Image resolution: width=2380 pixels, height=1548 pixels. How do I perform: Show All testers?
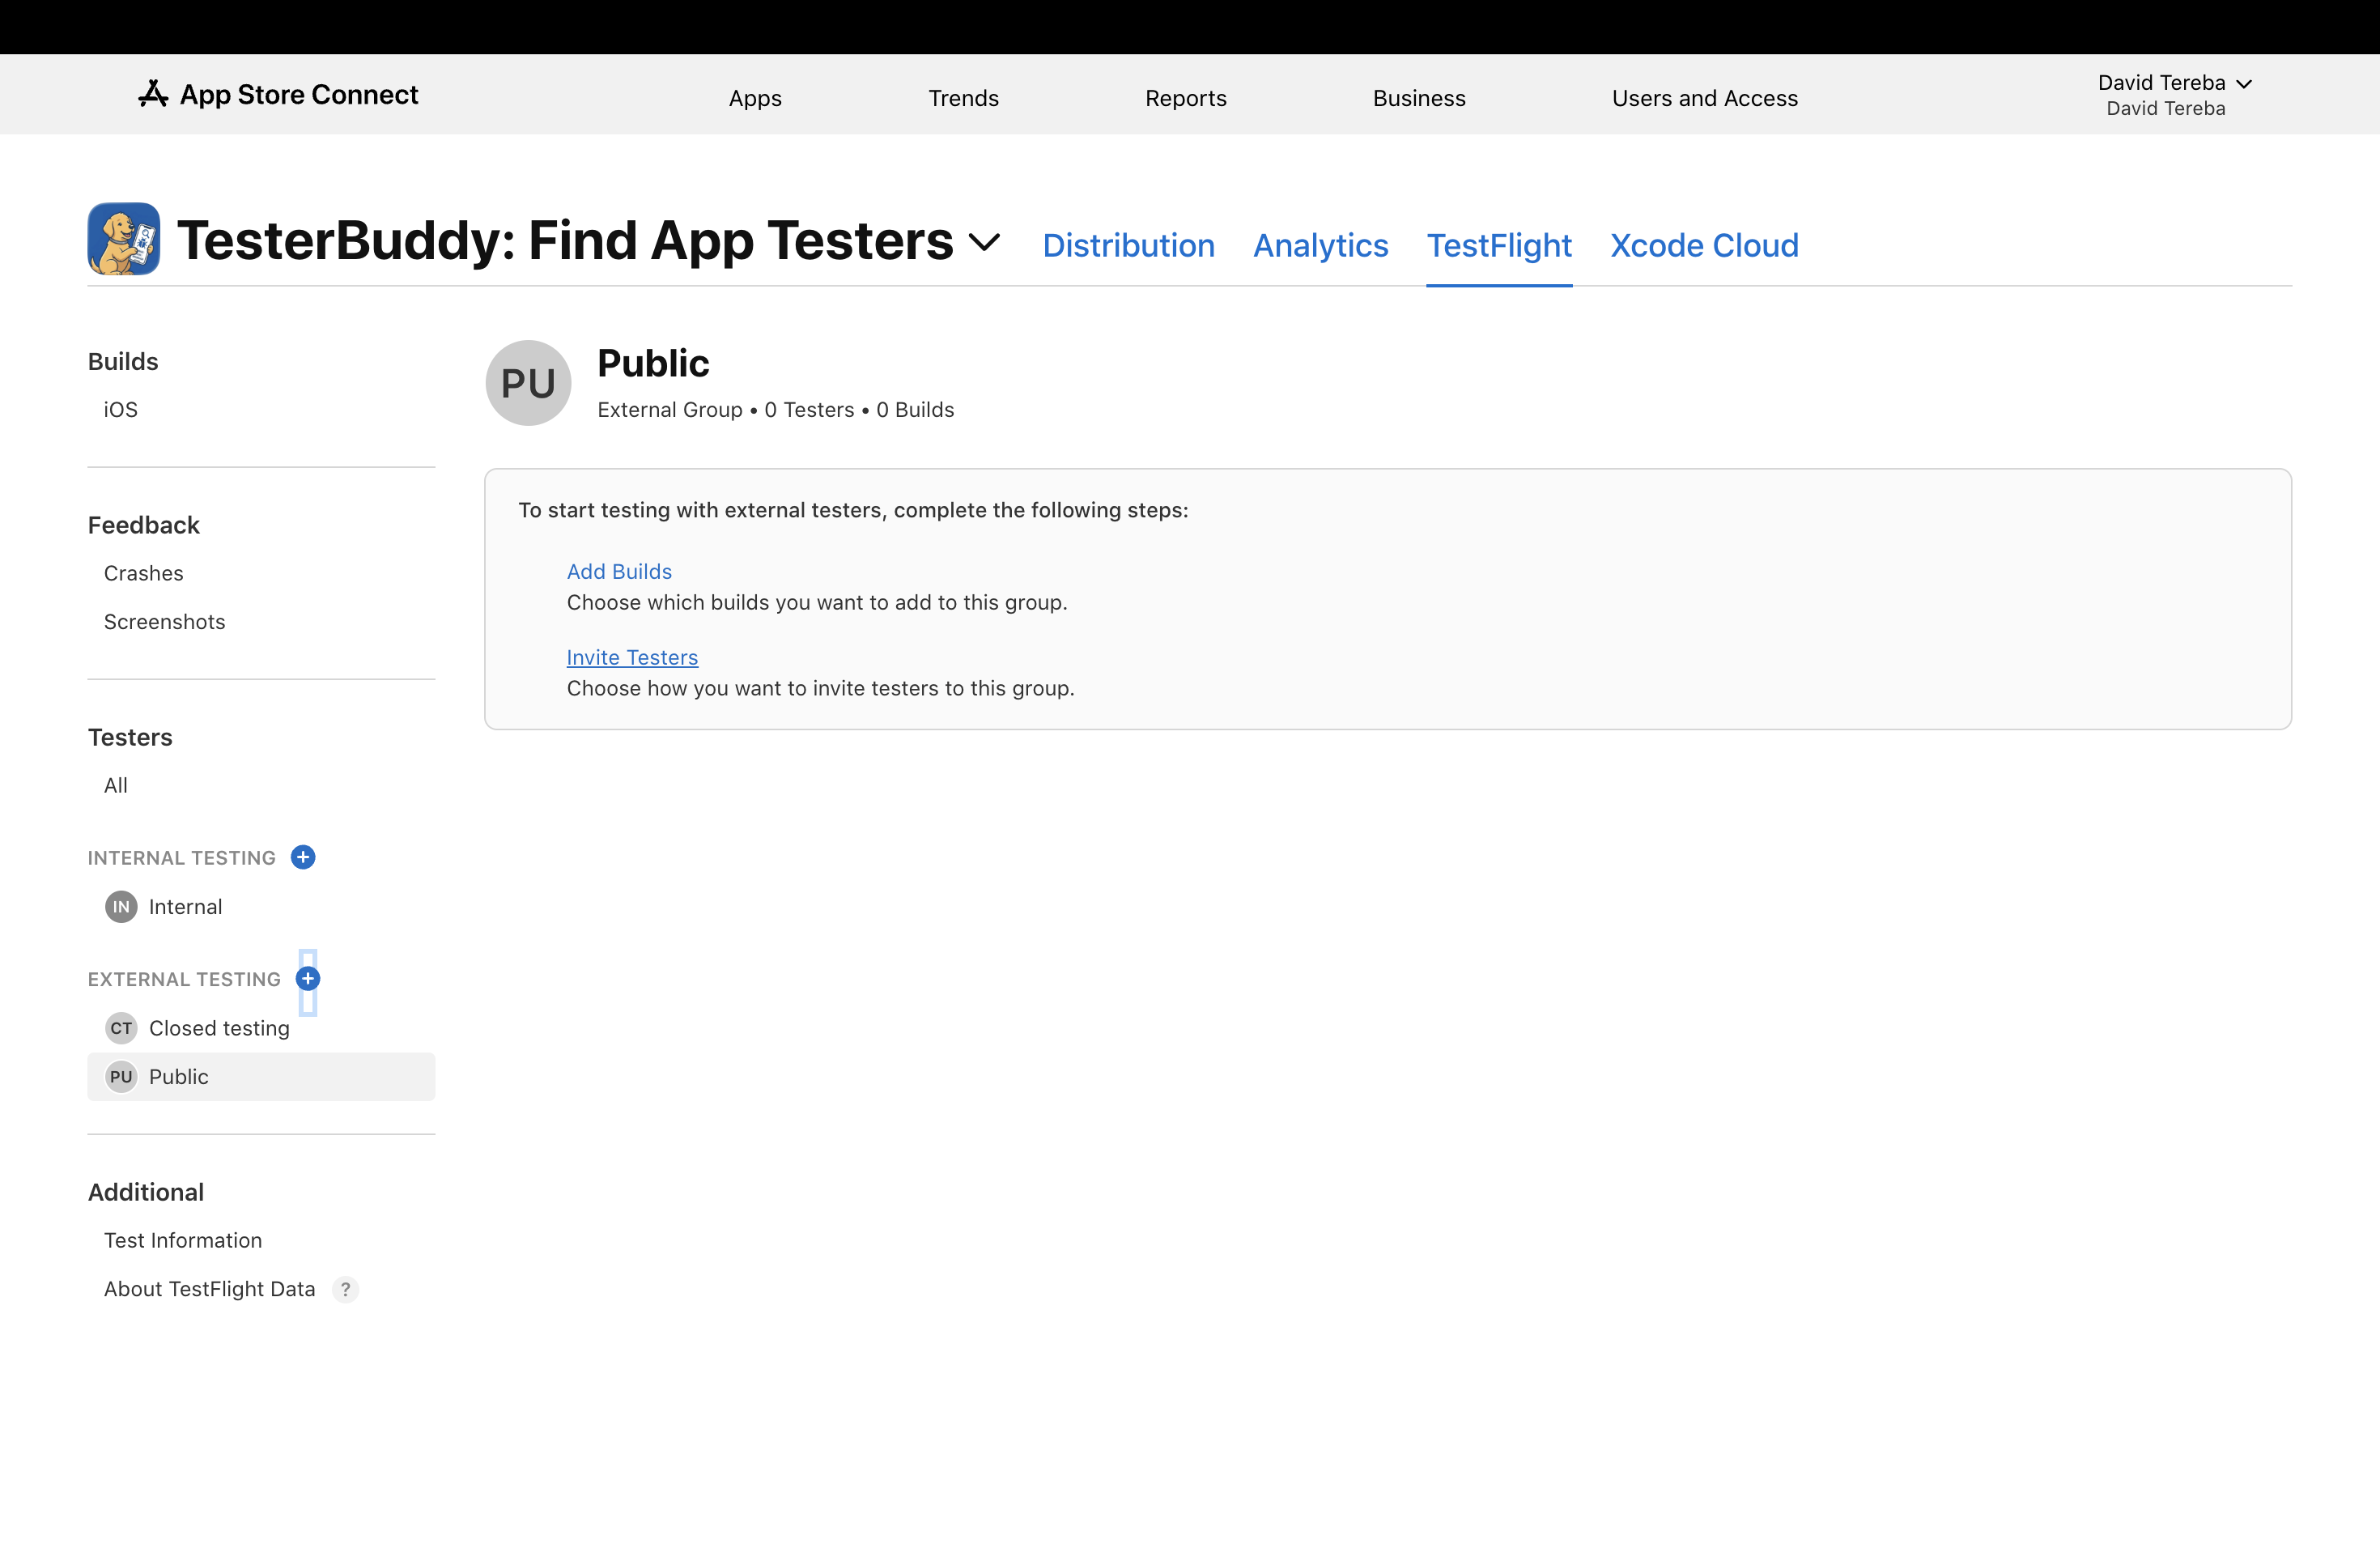(x=116, y=785)
